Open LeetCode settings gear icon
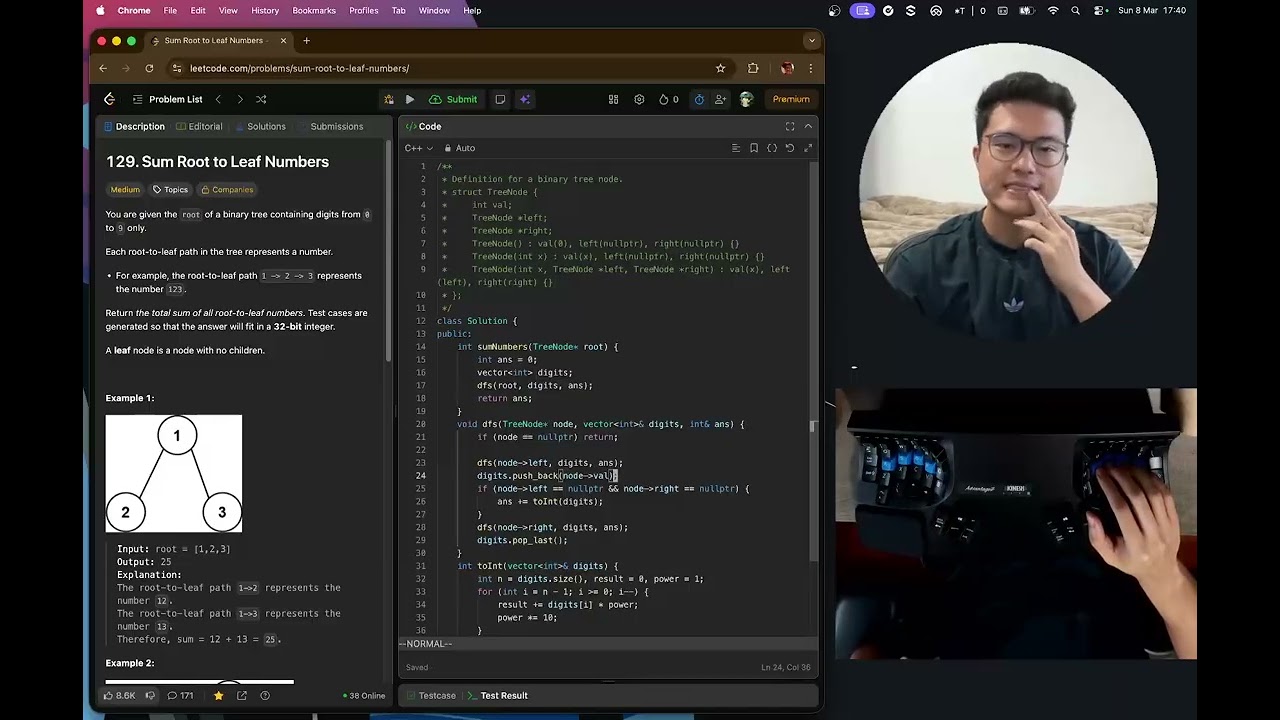This screenshot has height=720, width=1280. pos(639,99)
